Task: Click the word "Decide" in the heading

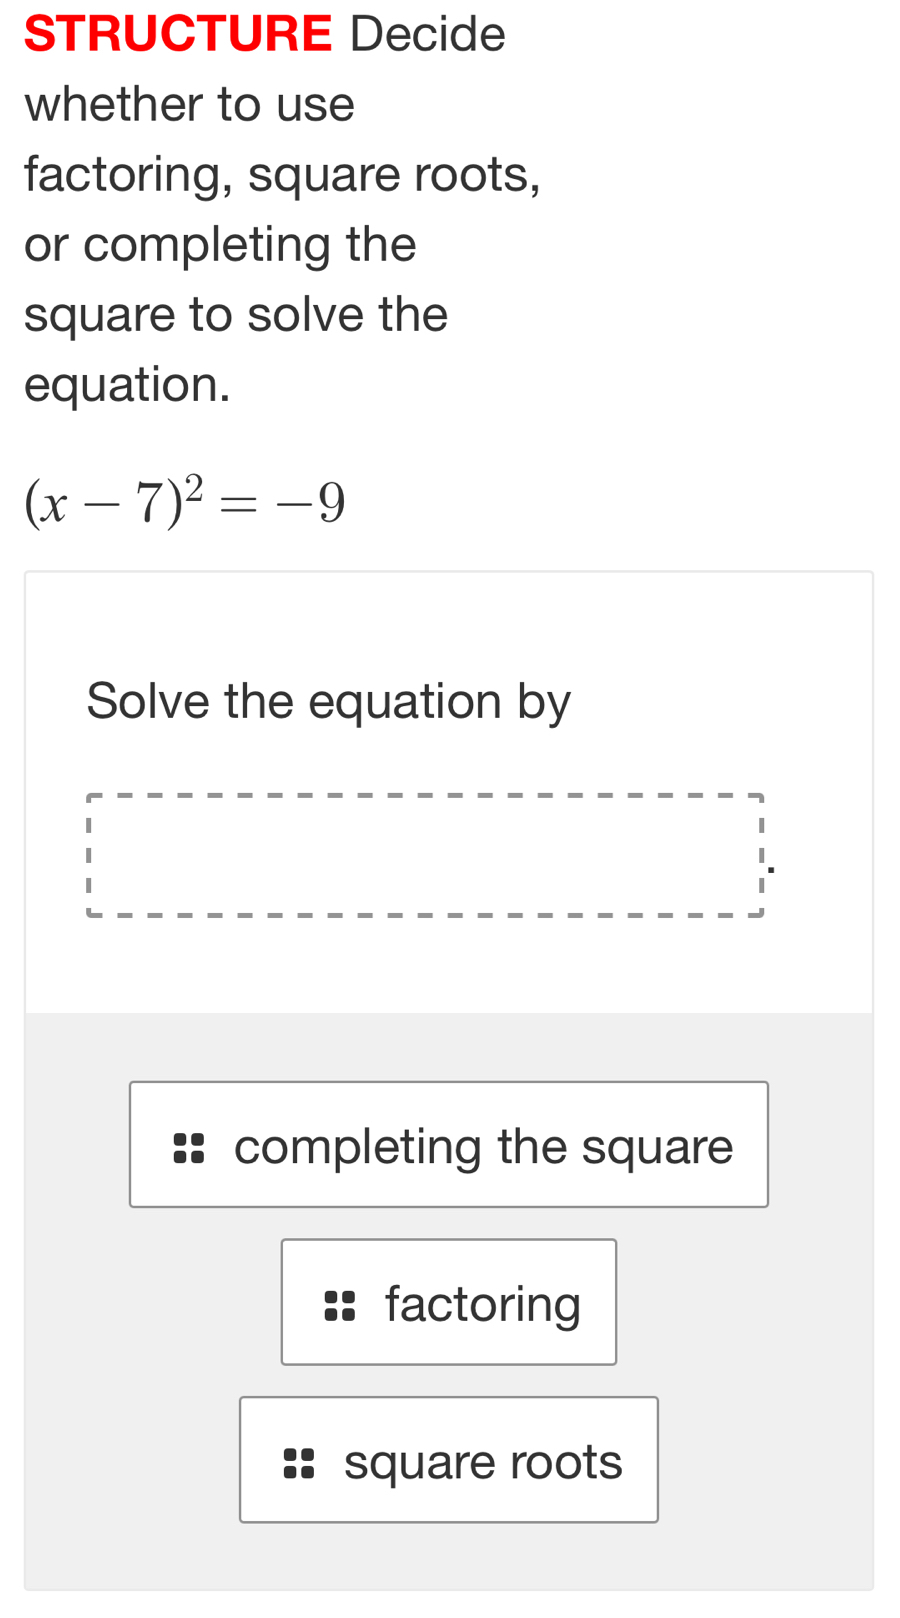Action: tap(428, 34)
